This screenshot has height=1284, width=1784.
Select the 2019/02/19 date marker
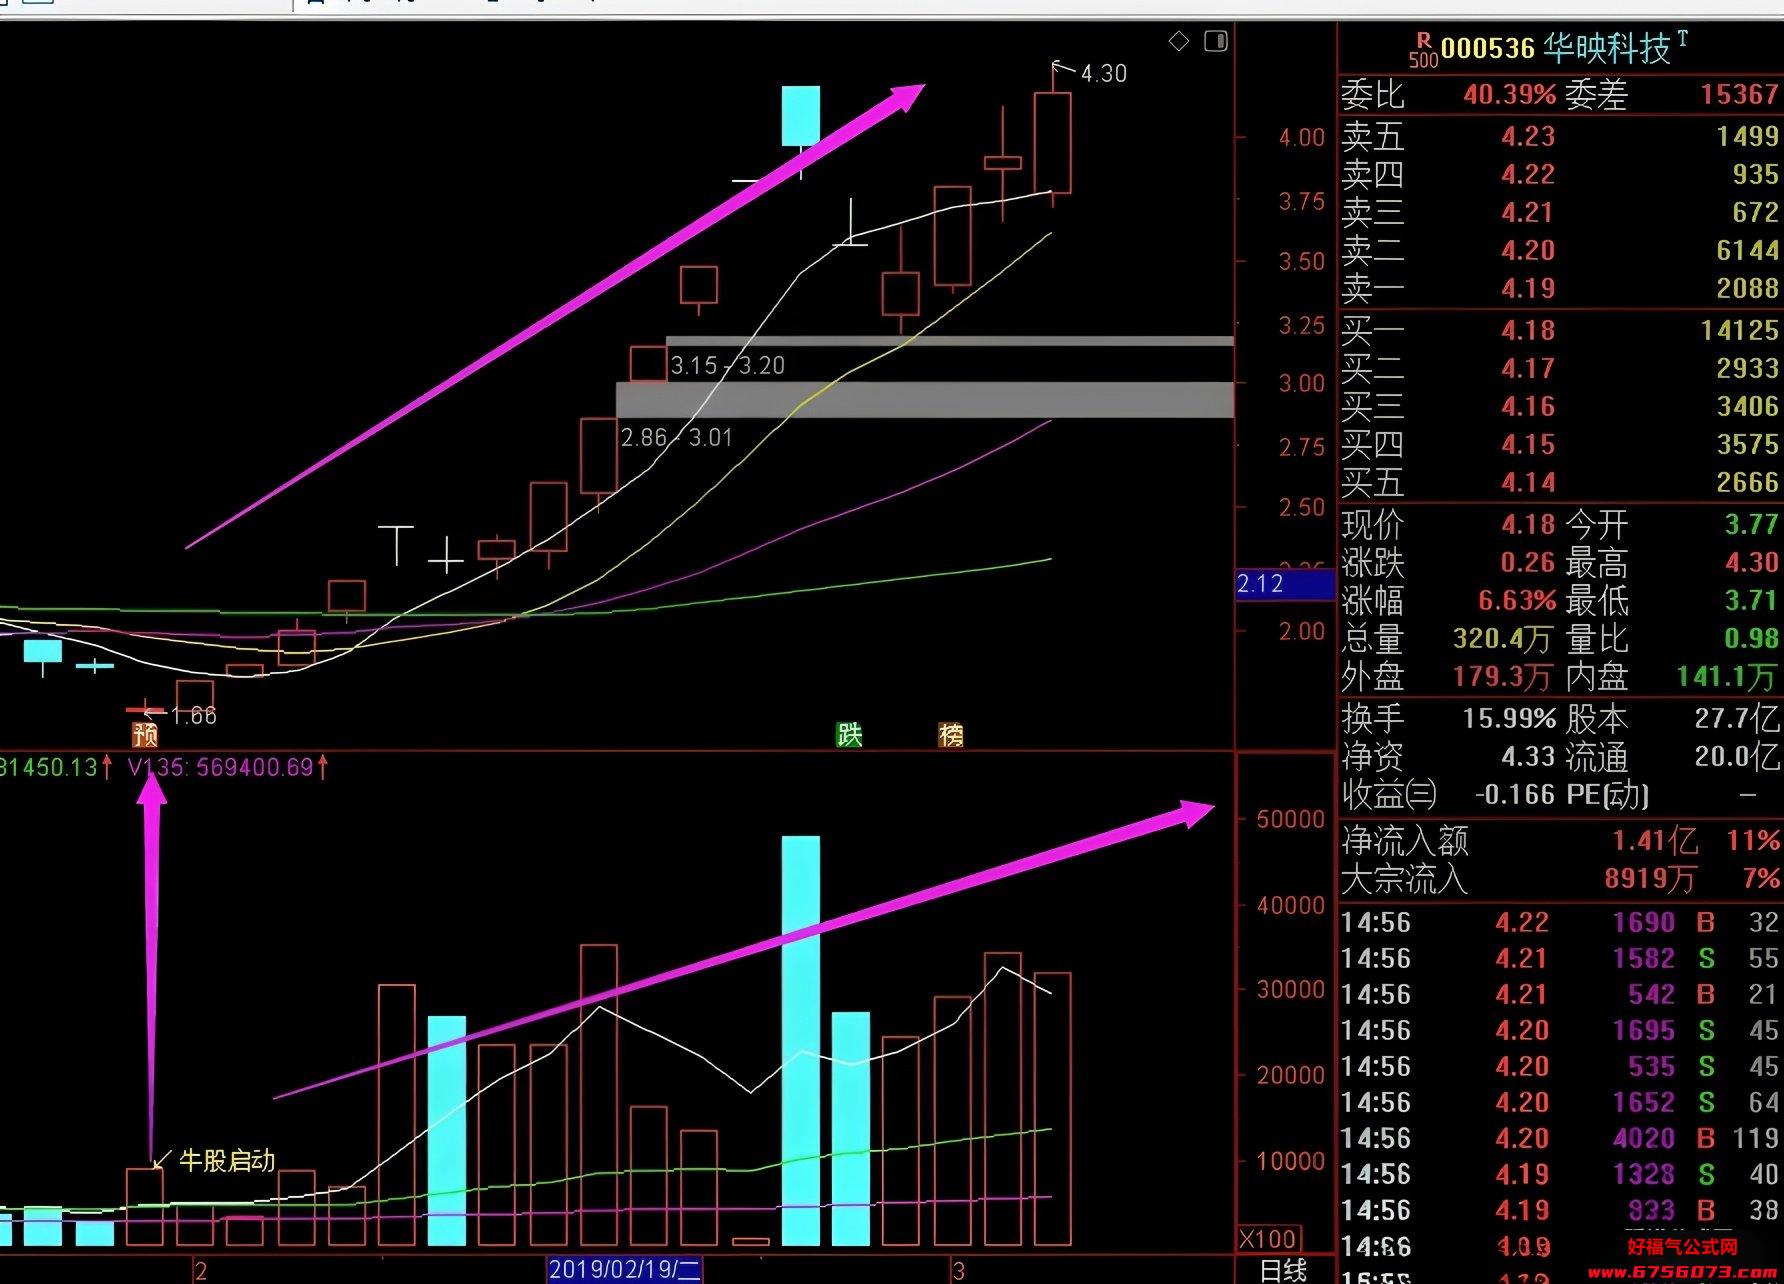[624, 1270]
